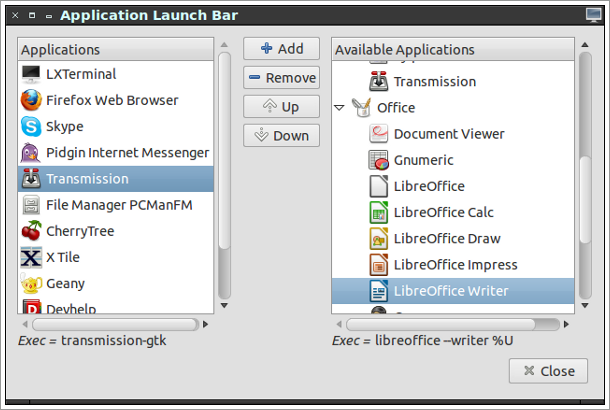The height and width of the screenshot is (410, 610).
Task: Click the Firefox Web Browser icon
Action: click(x=31, y=100)
